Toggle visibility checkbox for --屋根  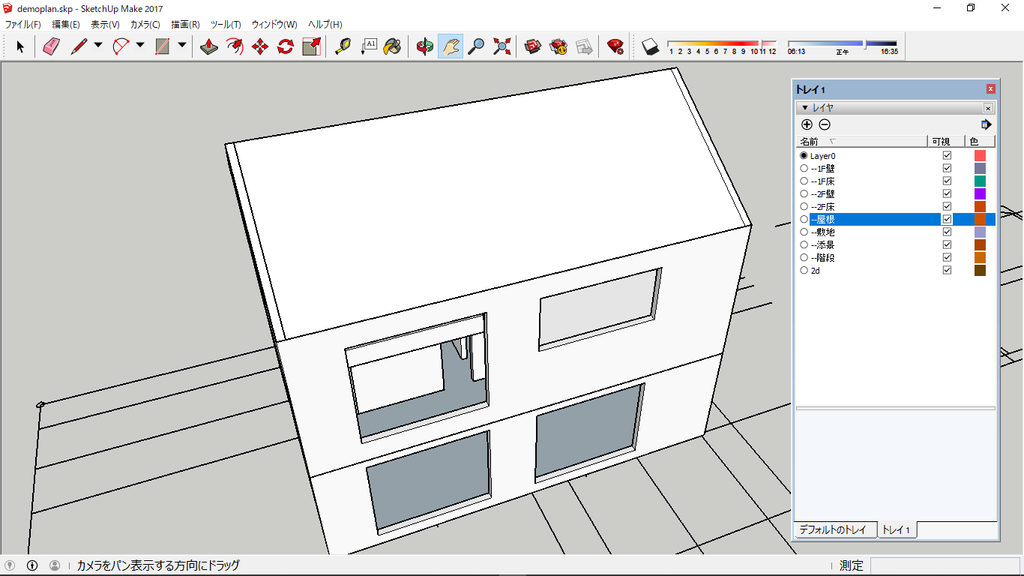[947, 219]
